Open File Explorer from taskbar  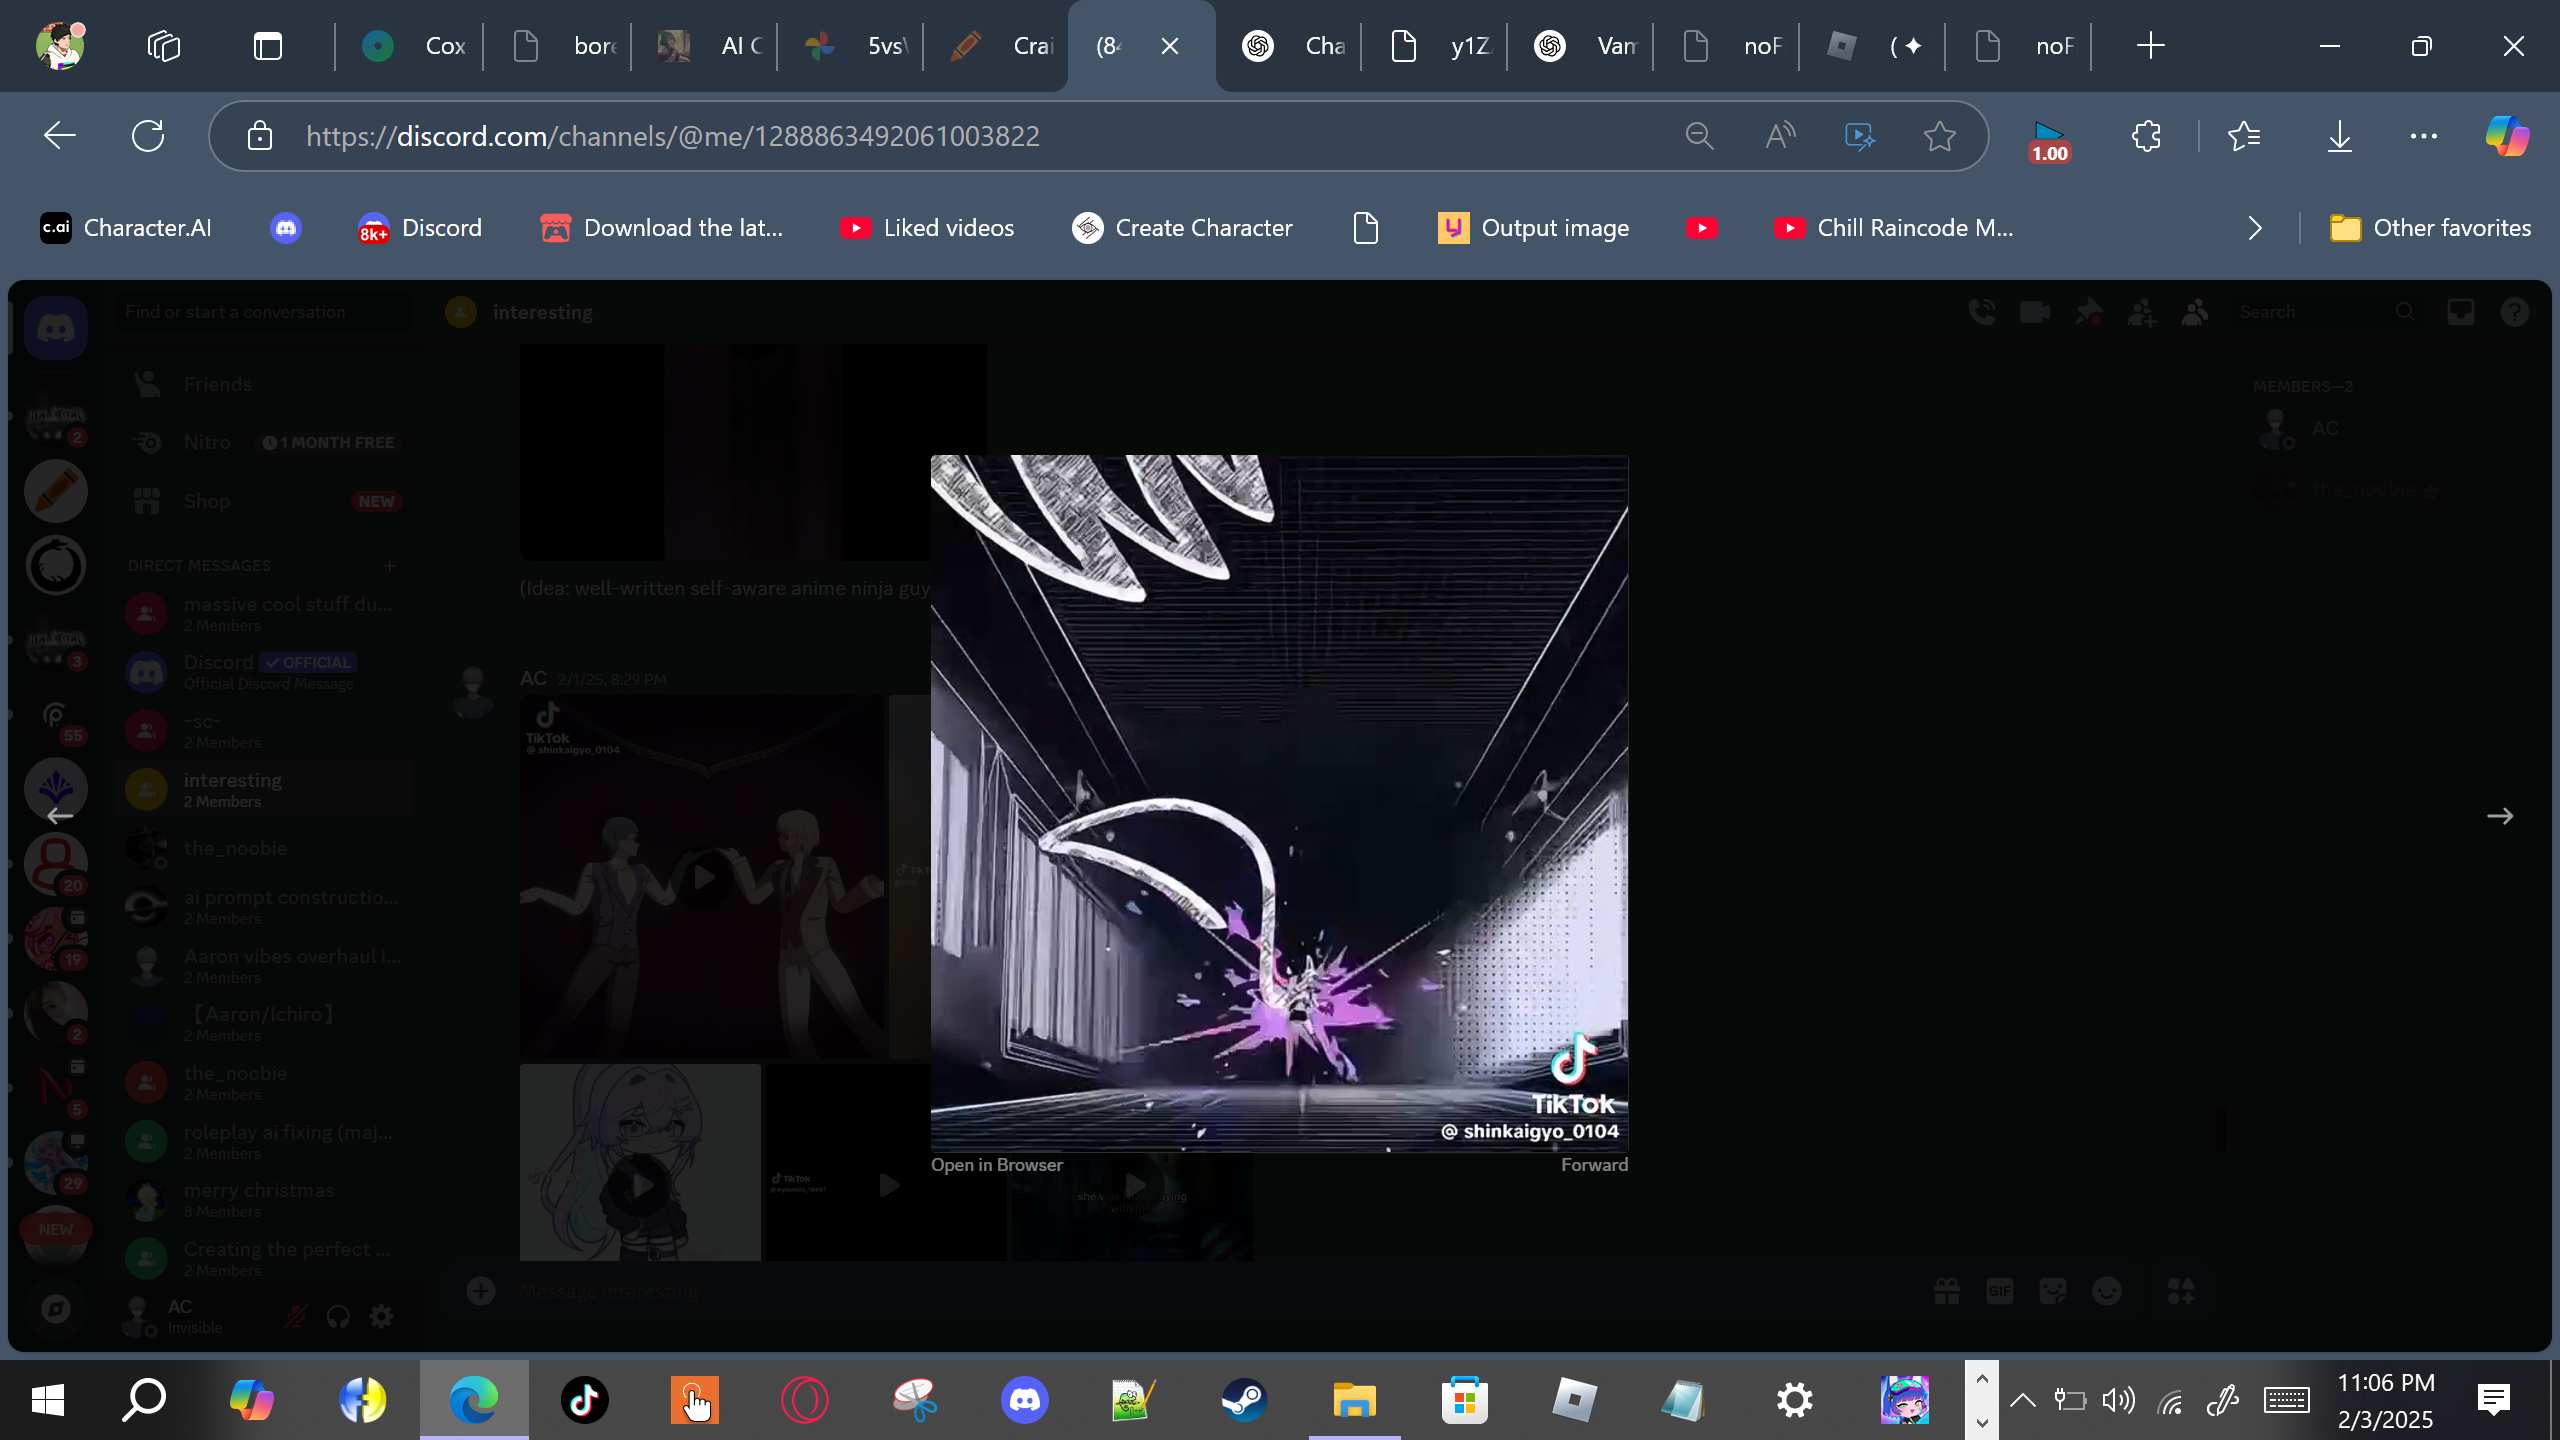pyautogui.click(x=1354, y=1400)
